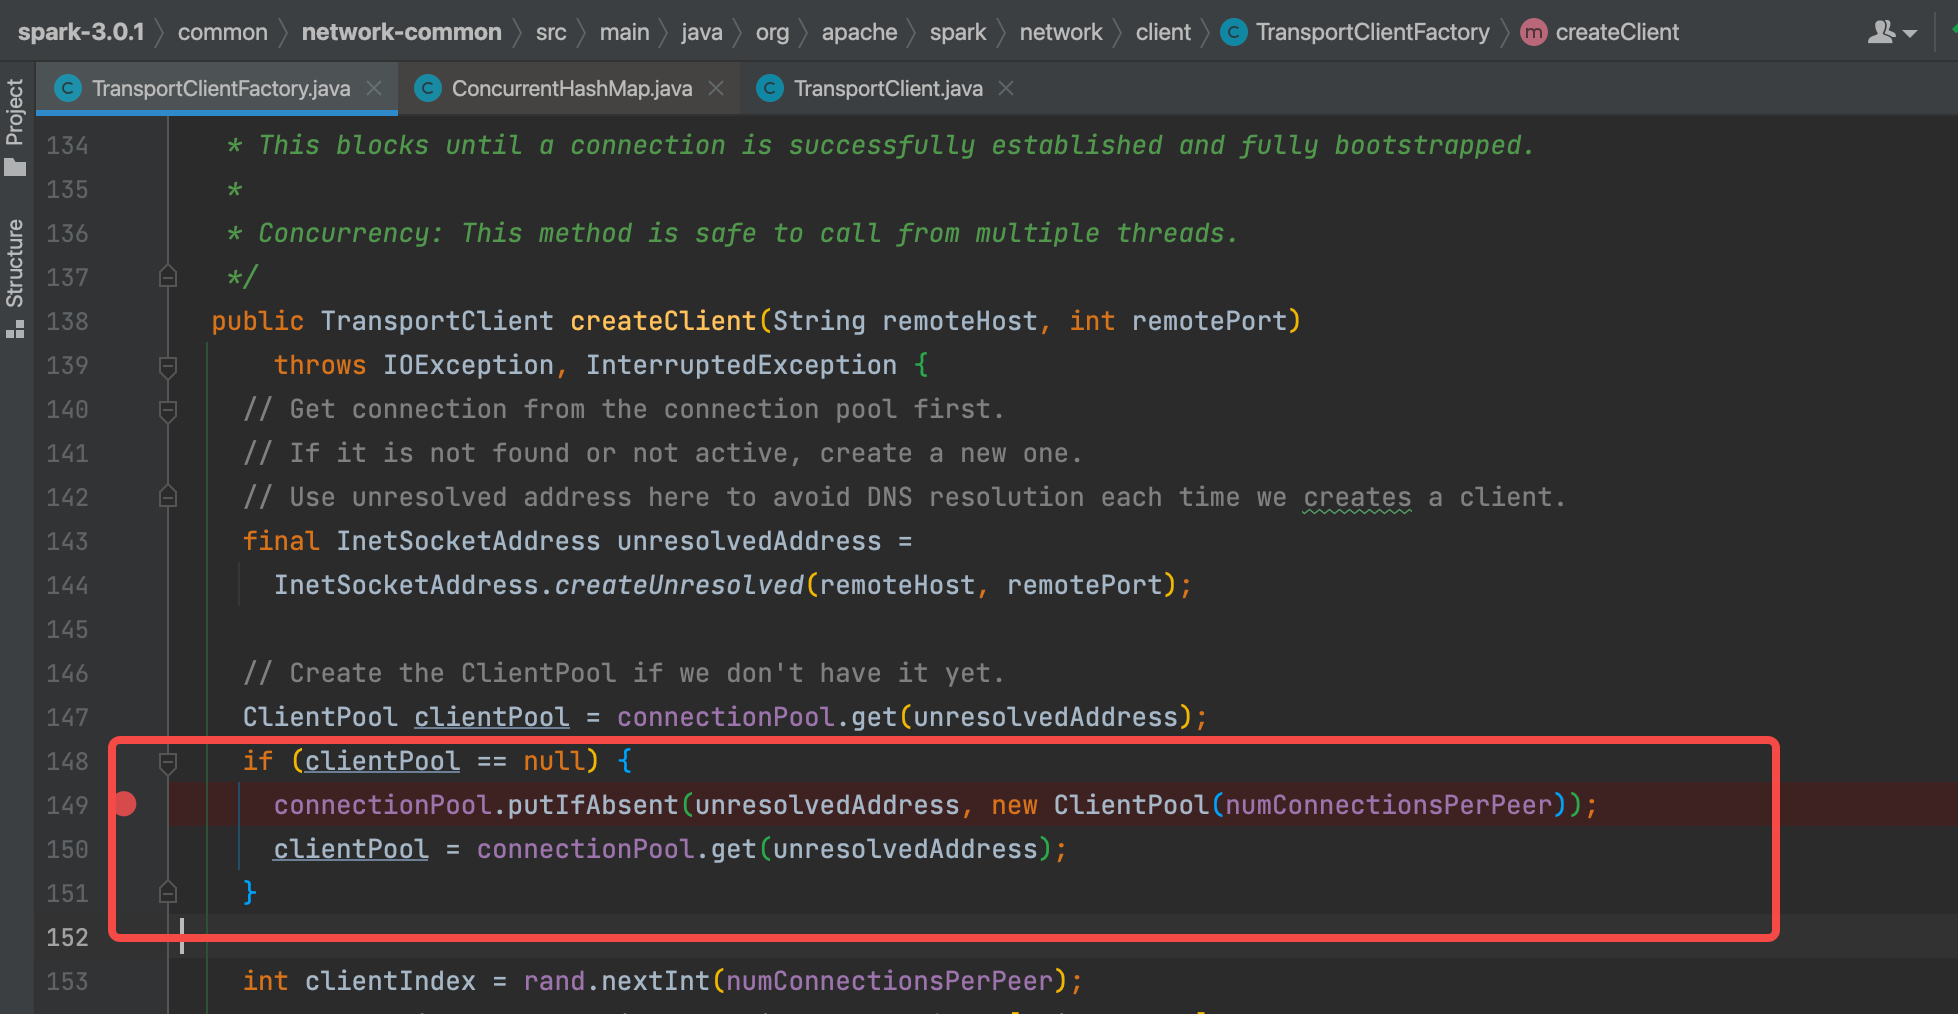Open the Structure tool window
Screen dimensions: 1958x1014
[x=15, y=264]
